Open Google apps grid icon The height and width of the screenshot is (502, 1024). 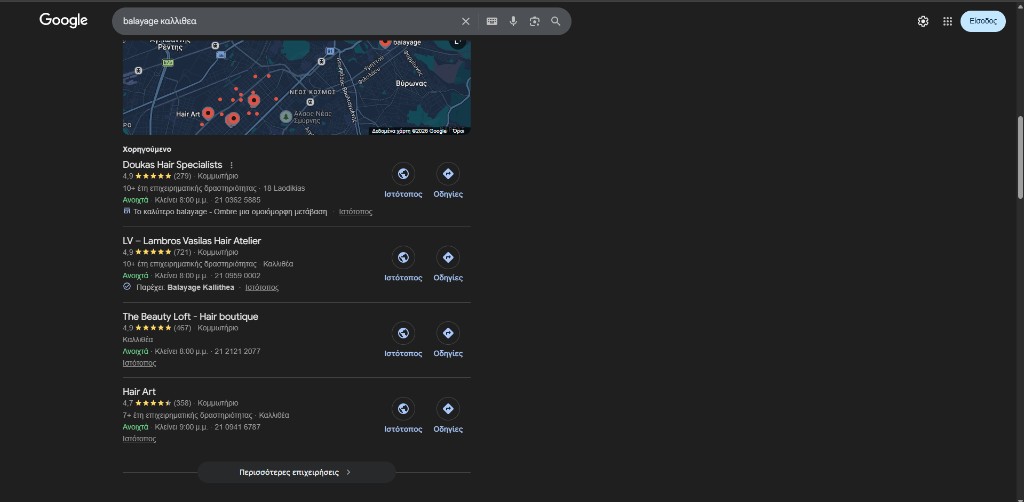948,22
